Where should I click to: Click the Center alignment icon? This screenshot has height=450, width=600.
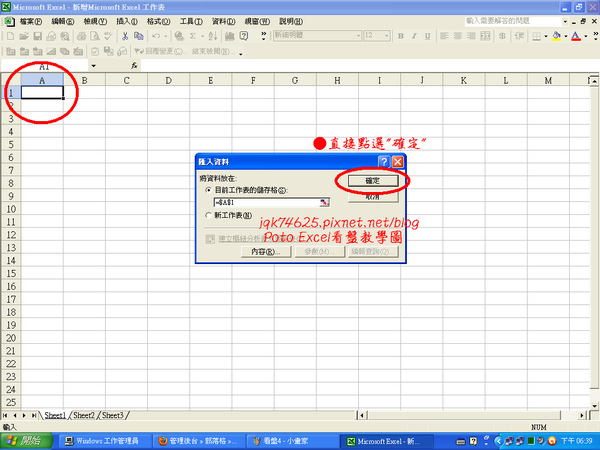[x=458, y=36]
